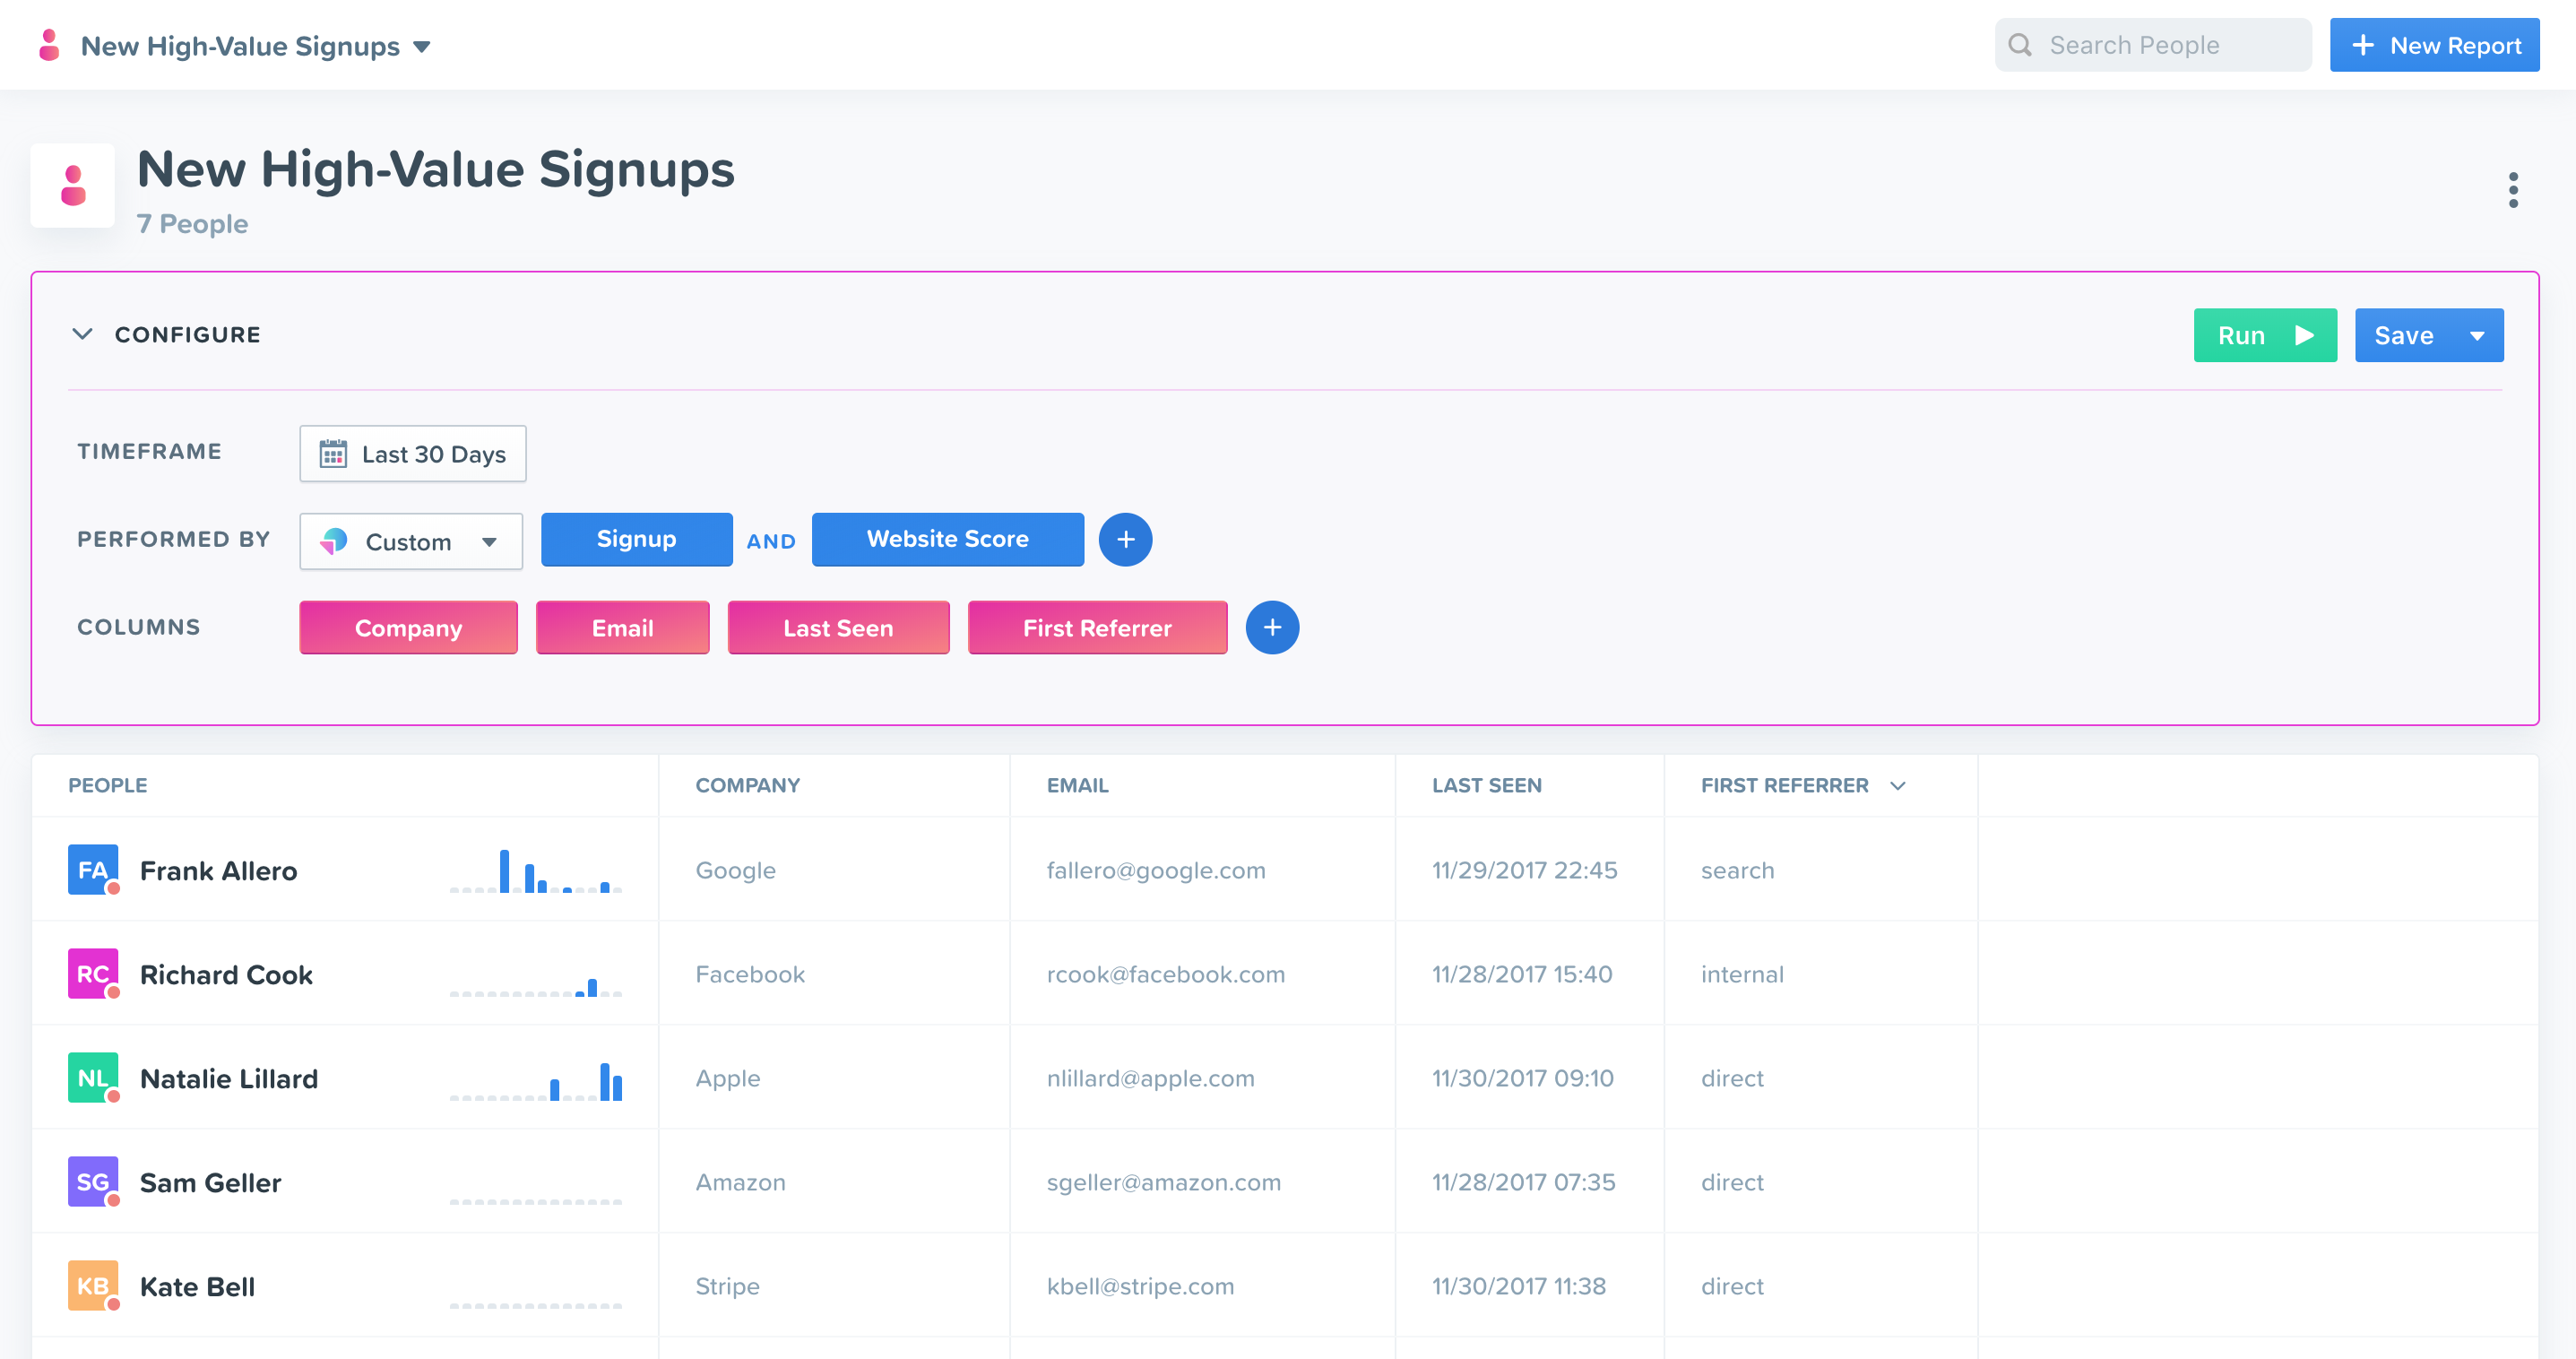Run the report
The height and width of the screenshot is (1359, 2576).
2264,336
